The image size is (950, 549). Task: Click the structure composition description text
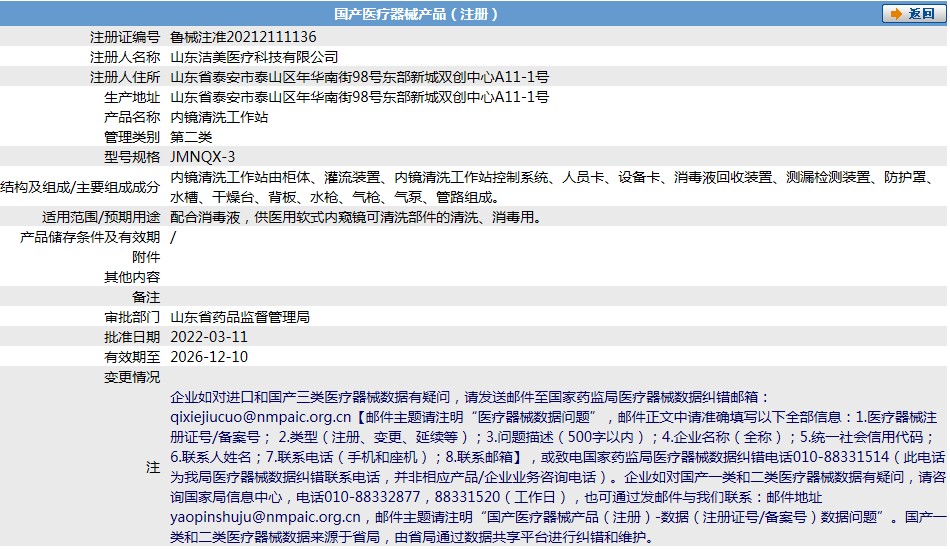point(552,187)
